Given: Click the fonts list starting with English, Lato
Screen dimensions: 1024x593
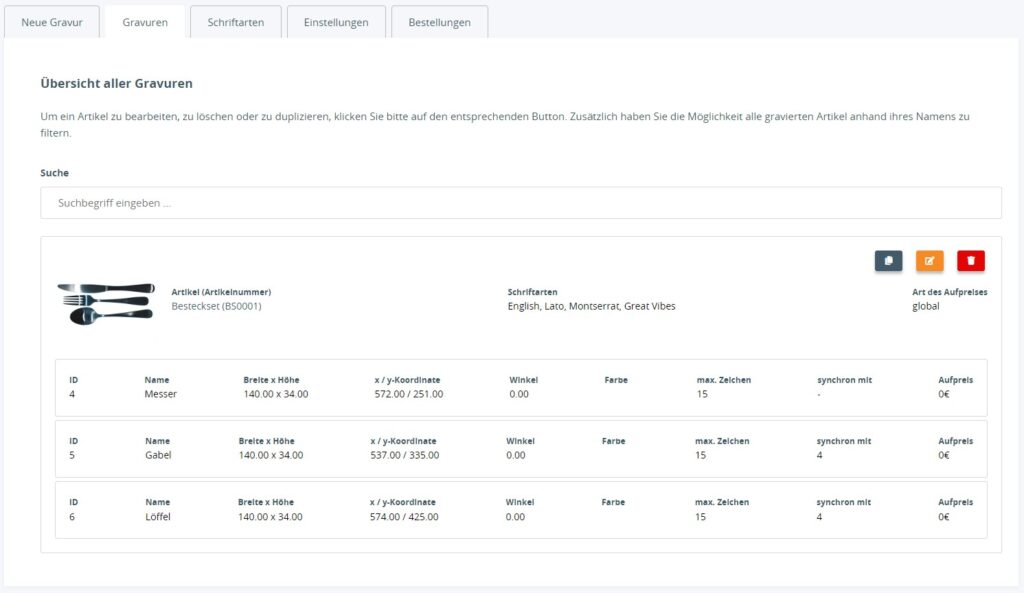Looking at the screenshot, I should pyautogui.click(x=591, y=306).
